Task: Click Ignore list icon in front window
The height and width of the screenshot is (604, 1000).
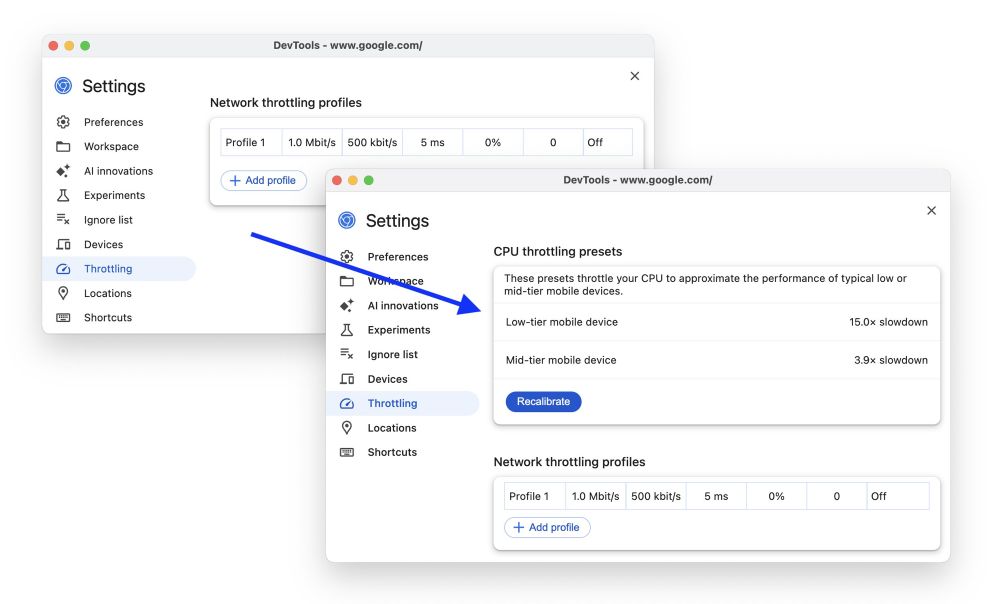Action: coord(347,354)
